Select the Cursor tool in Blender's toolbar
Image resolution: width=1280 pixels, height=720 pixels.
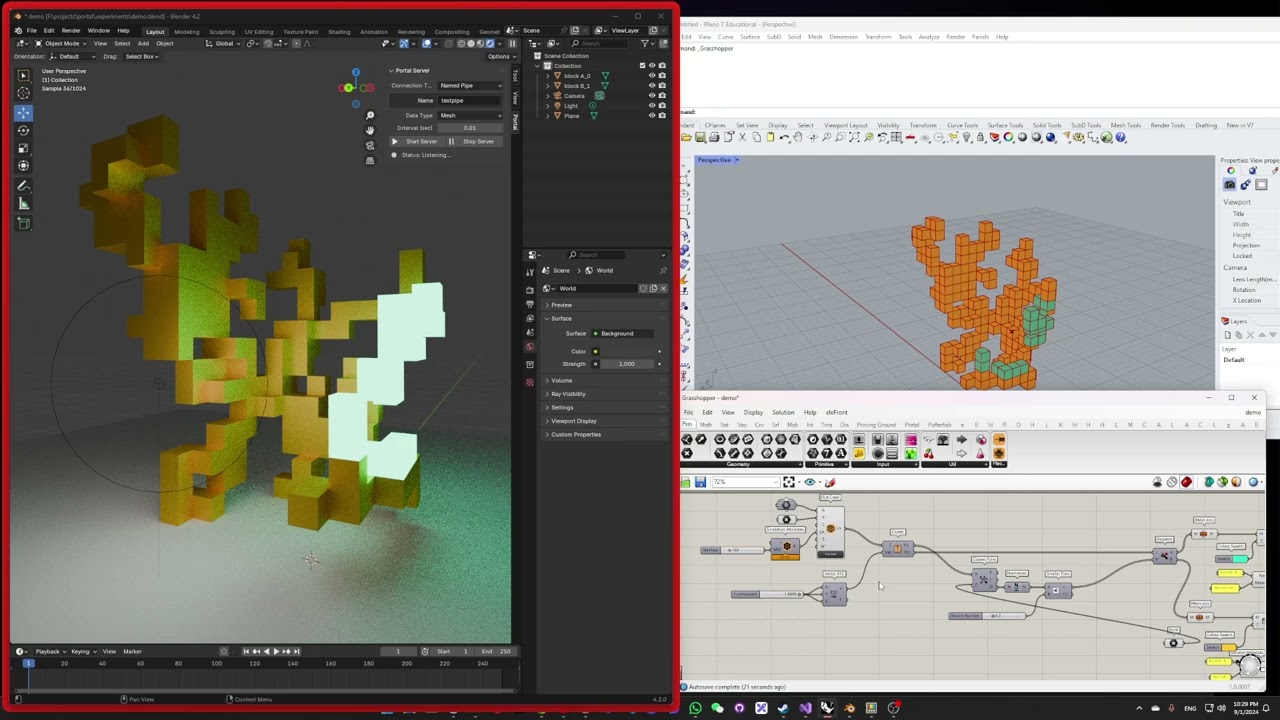[24, 93]
